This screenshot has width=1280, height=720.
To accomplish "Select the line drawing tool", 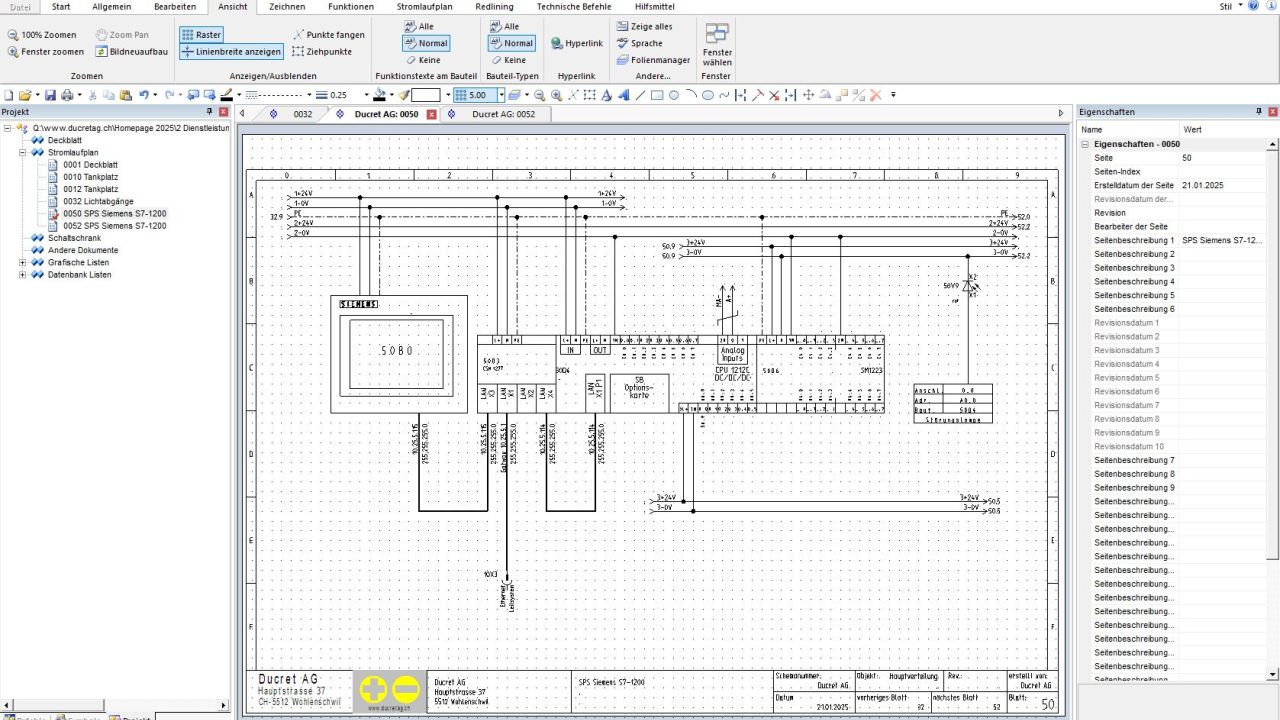I will point(640,95).
